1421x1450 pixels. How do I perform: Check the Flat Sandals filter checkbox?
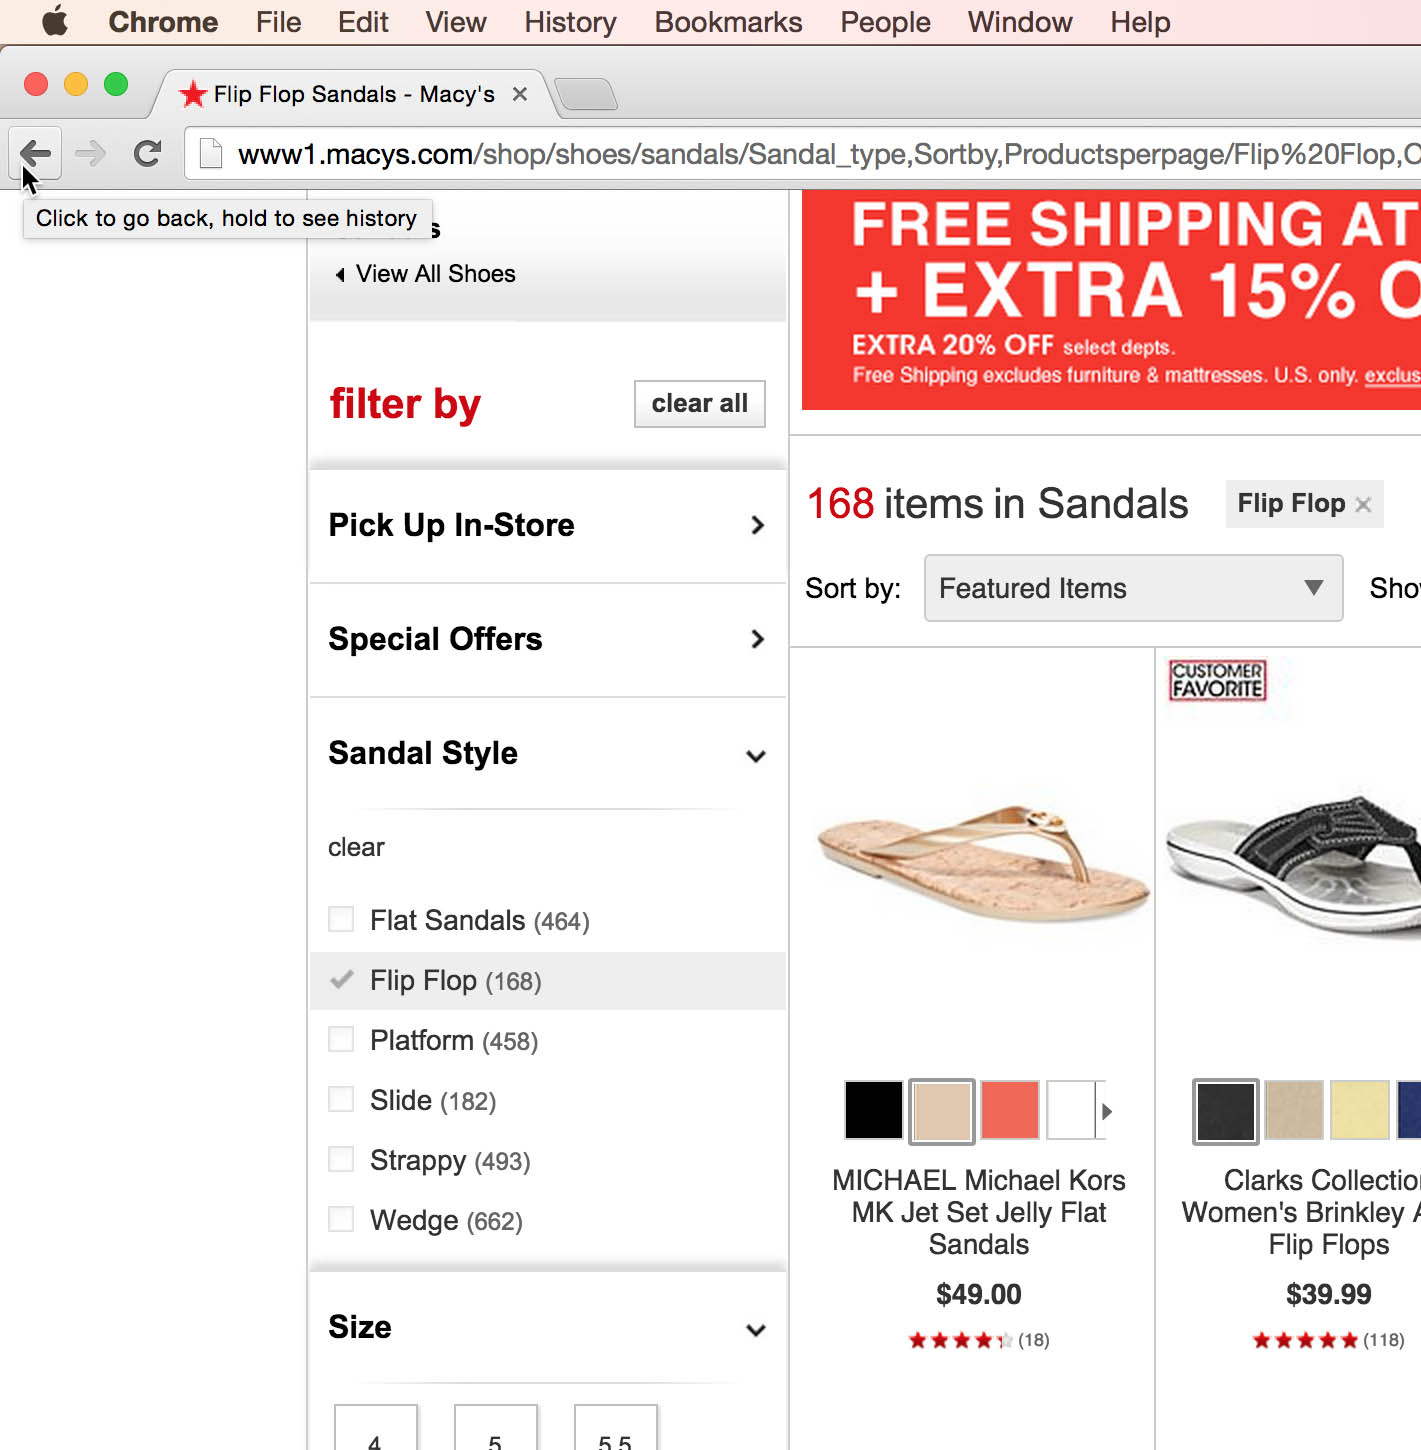[342, 920]
